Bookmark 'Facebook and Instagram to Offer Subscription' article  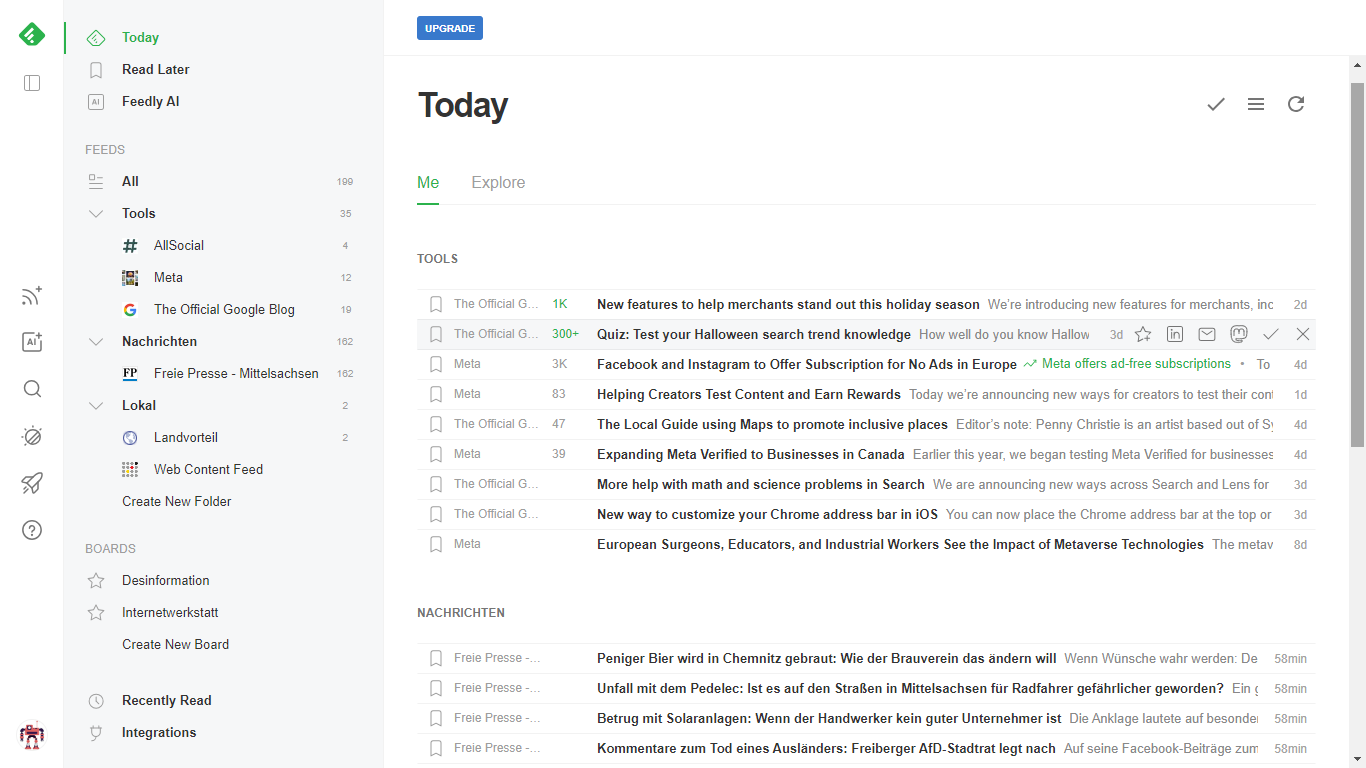pos(436,364)
